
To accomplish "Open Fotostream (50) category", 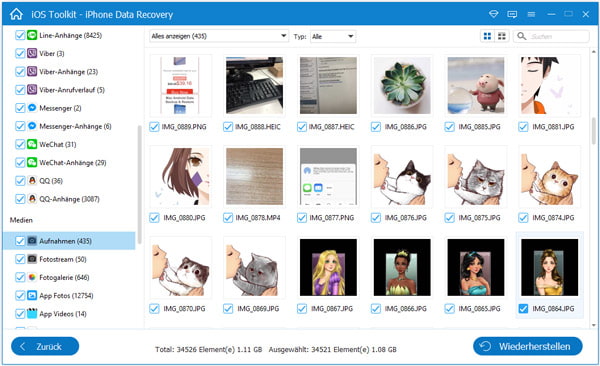I will pos(63,259).
